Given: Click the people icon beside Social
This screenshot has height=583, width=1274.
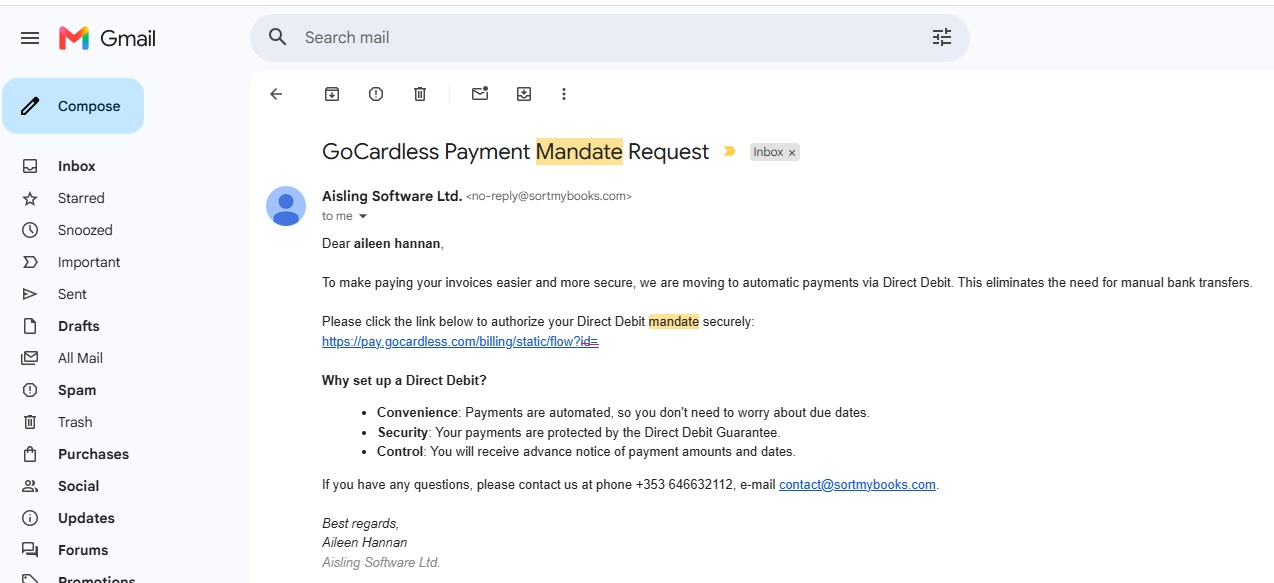Looking at the screenshot, I should coord(30,486).
